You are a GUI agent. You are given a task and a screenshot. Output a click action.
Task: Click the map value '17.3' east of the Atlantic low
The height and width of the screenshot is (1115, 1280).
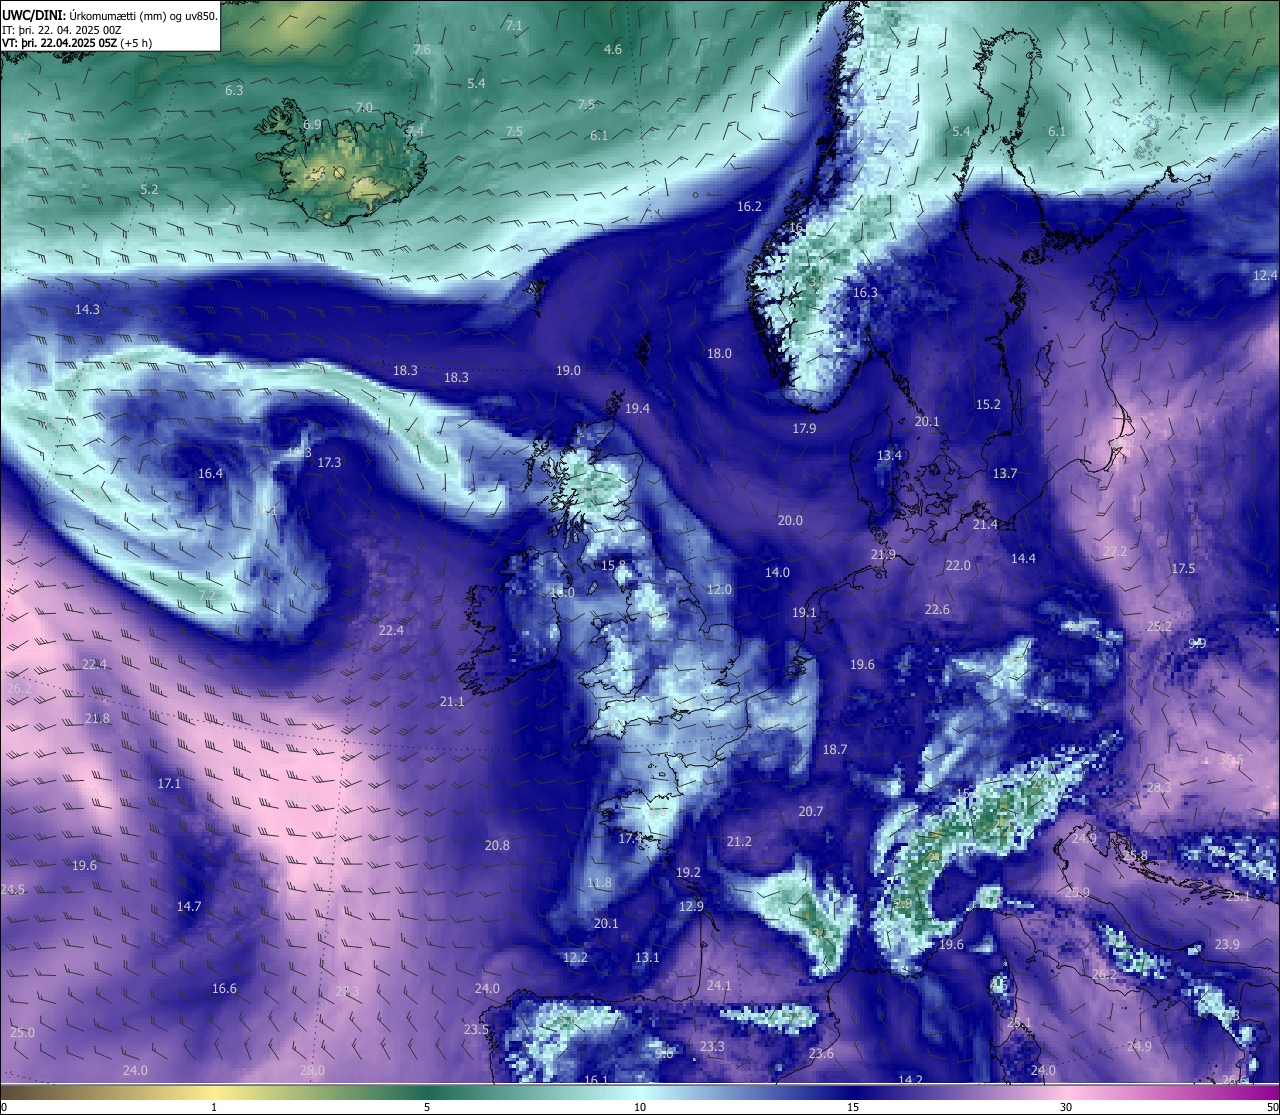click(329, 463)
